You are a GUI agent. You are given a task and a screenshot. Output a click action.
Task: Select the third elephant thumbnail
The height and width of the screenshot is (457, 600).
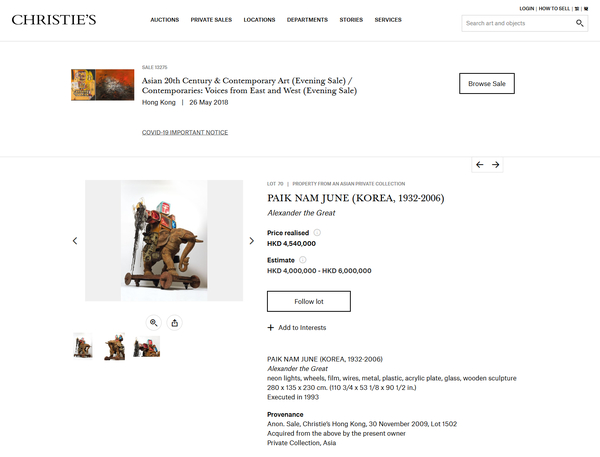(147, 346)
